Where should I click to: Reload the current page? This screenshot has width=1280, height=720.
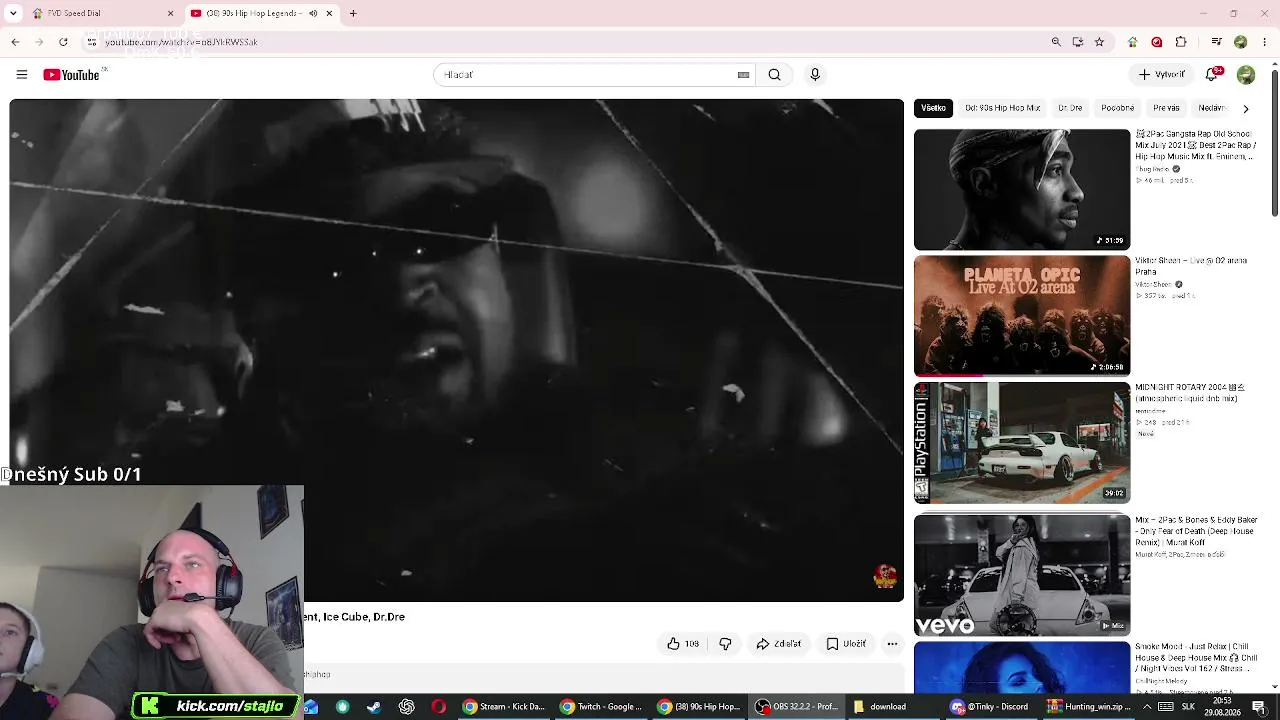pos(63,42)
